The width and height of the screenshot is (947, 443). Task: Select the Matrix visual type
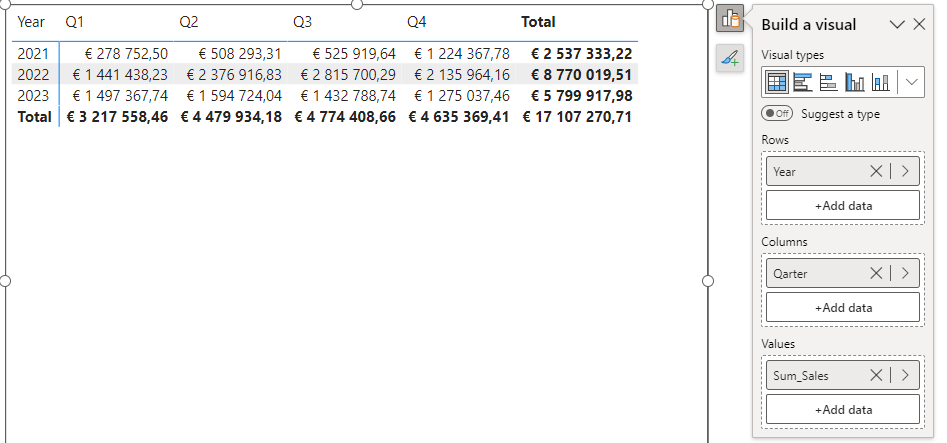click(777, 82)
